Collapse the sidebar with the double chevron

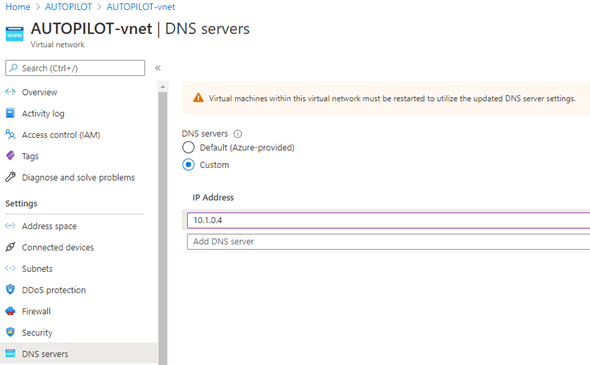coord(158,68)
